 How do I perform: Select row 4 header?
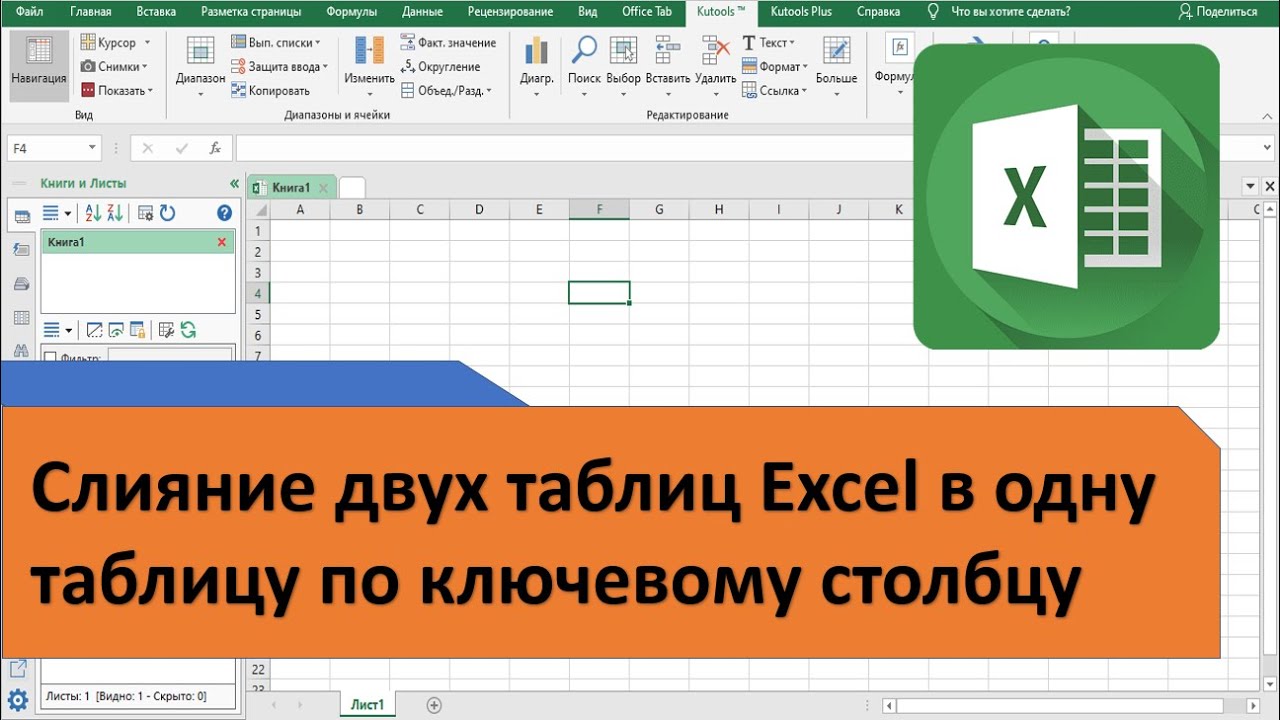(257, 293)
